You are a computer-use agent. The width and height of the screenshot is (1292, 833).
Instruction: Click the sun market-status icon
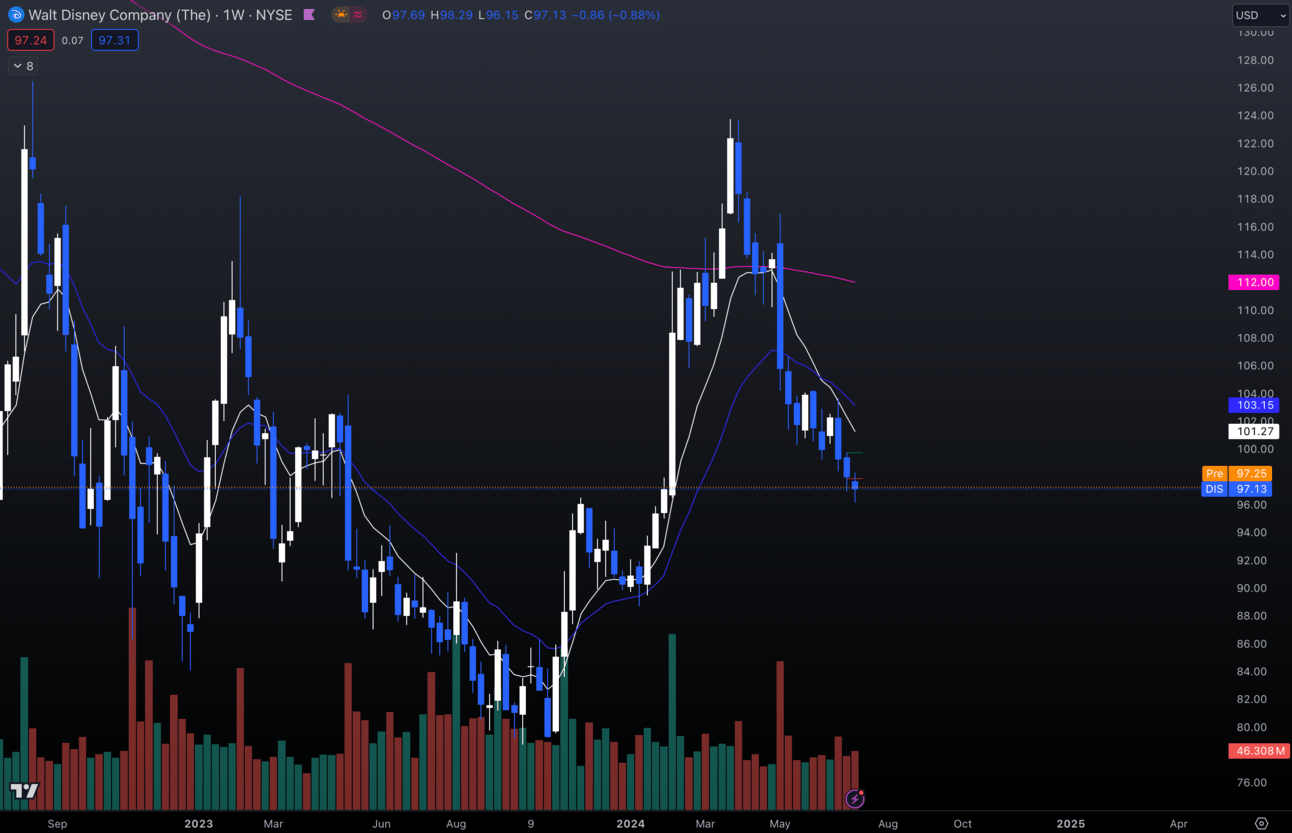tap(341, 15)
